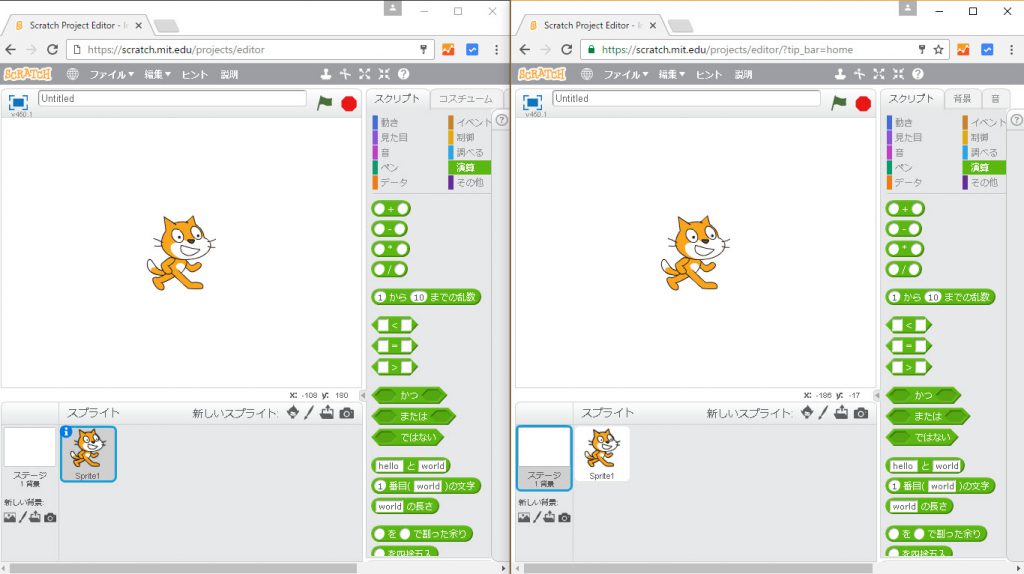Toggle fullscreen stage icon in right window
The height and width of the screenshot is (574, 1024).
[532, 102]
